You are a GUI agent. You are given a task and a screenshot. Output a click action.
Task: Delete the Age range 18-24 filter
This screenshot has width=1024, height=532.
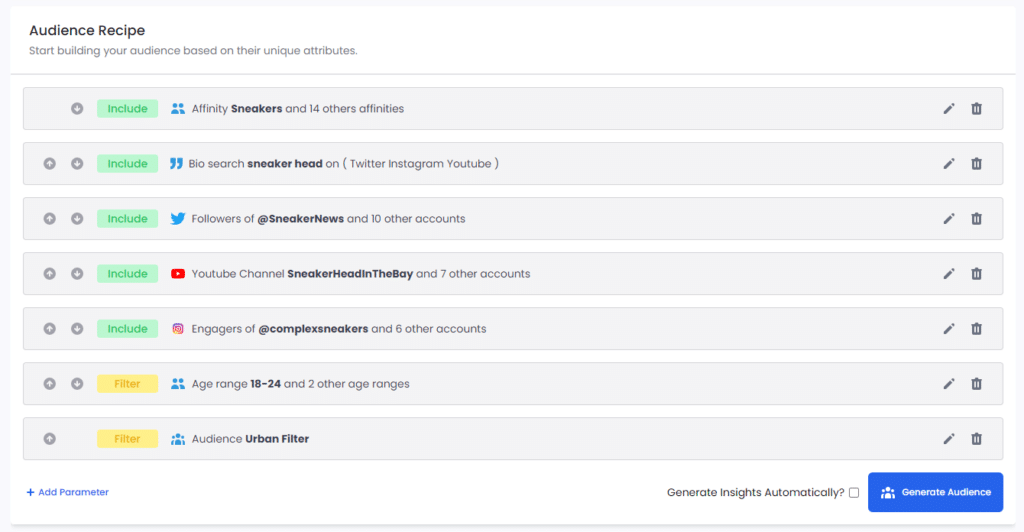click(976, 384)
